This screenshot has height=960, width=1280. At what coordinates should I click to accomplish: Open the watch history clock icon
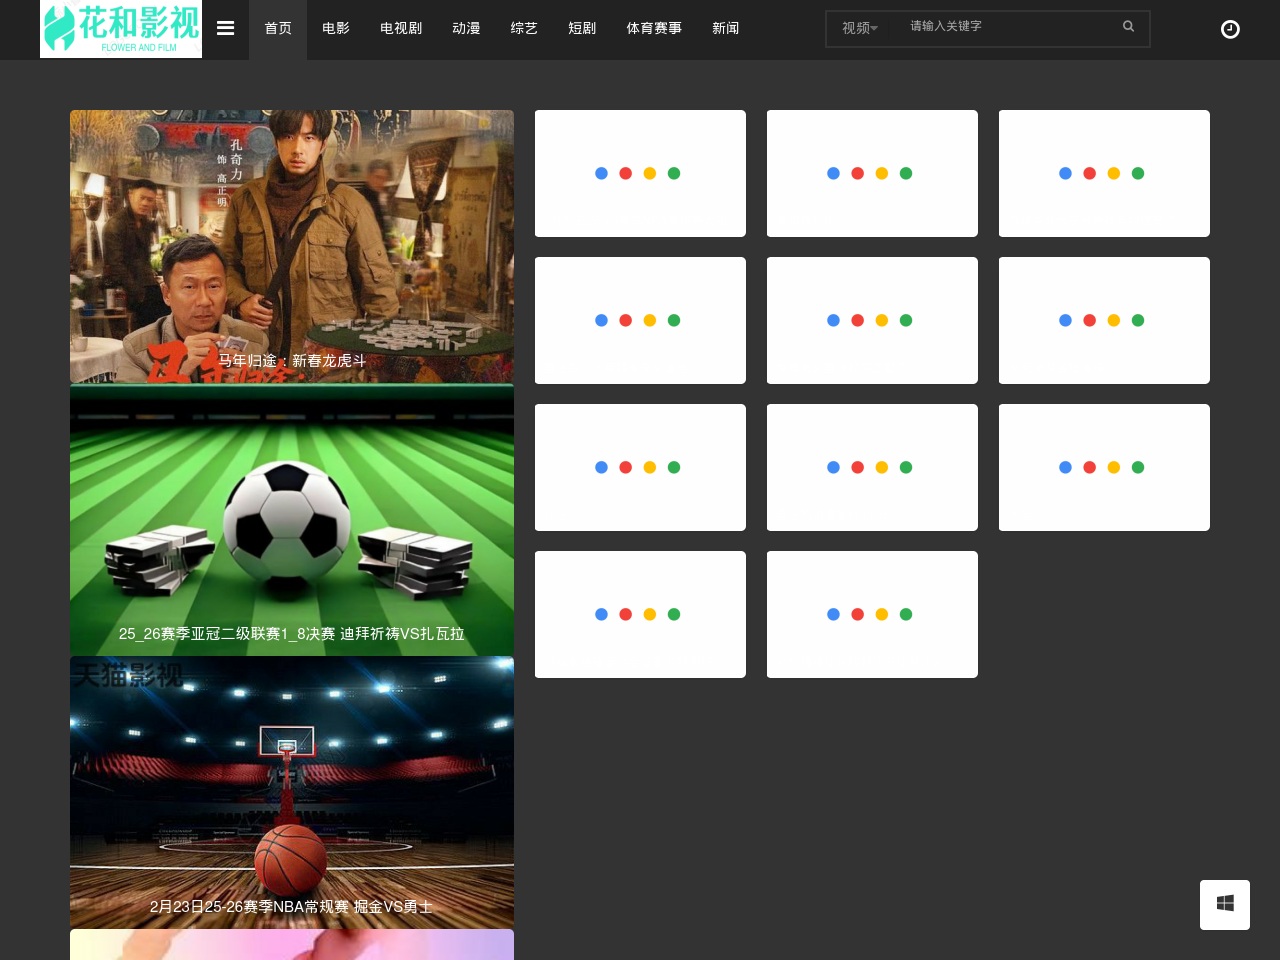(x=1230, y=29)
